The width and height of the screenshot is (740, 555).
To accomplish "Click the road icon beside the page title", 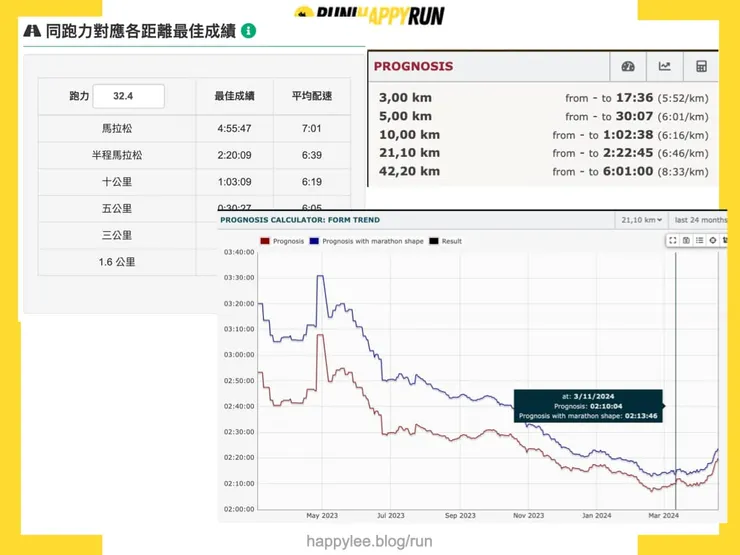I will tap(32, 31).
